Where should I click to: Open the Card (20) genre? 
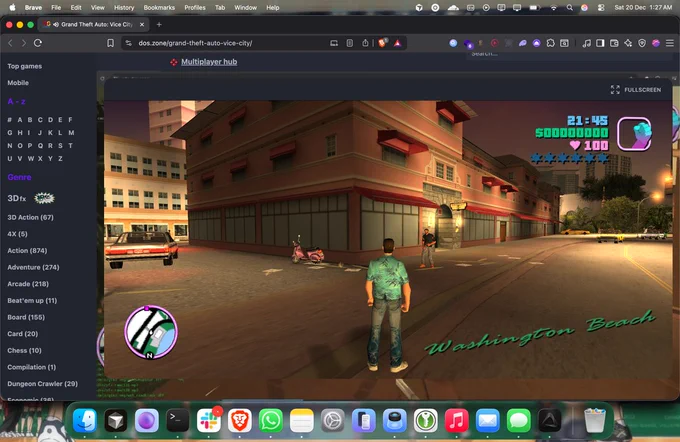pos(23,334)
